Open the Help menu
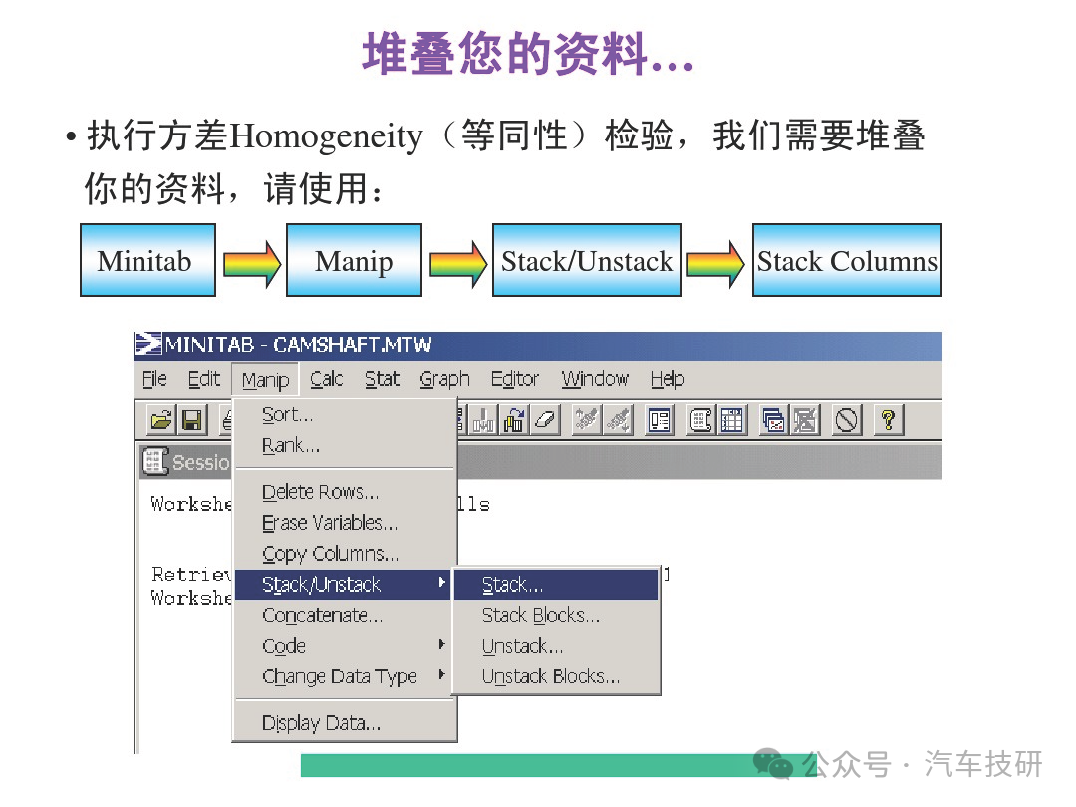This screenshot has width=1076, height=807. pyautogui.click(x=667, y=379)
